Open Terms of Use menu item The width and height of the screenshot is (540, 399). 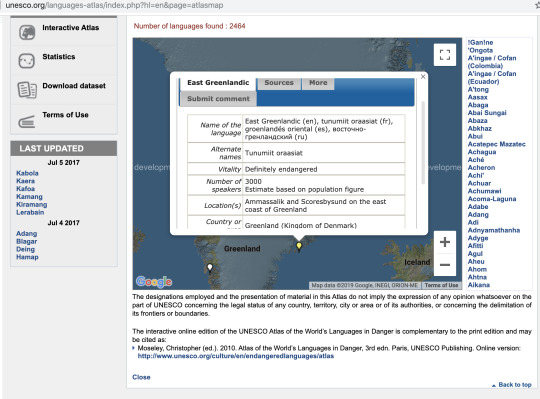pos(65,115)
